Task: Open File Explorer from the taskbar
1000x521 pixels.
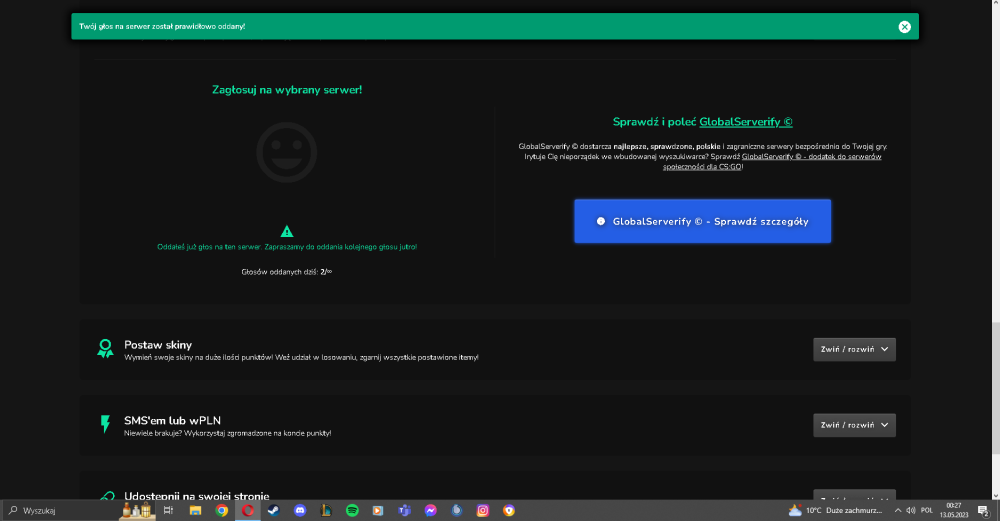Action: click(195, 510)
